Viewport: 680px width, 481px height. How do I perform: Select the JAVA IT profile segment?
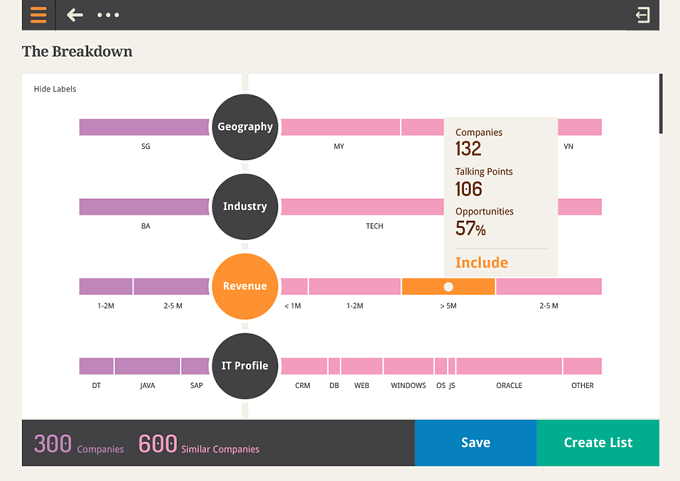pyautogui.click(x=147, y=366)
